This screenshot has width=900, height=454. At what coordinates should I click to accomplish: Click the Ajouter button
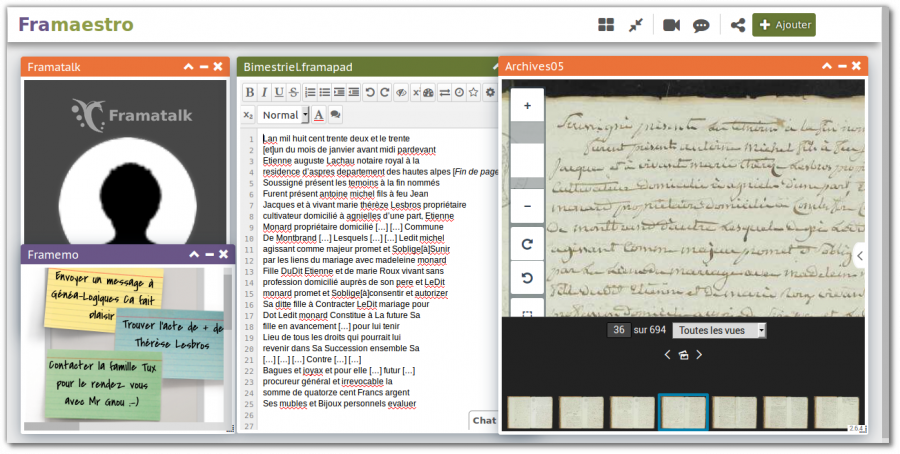click(783, 25)
